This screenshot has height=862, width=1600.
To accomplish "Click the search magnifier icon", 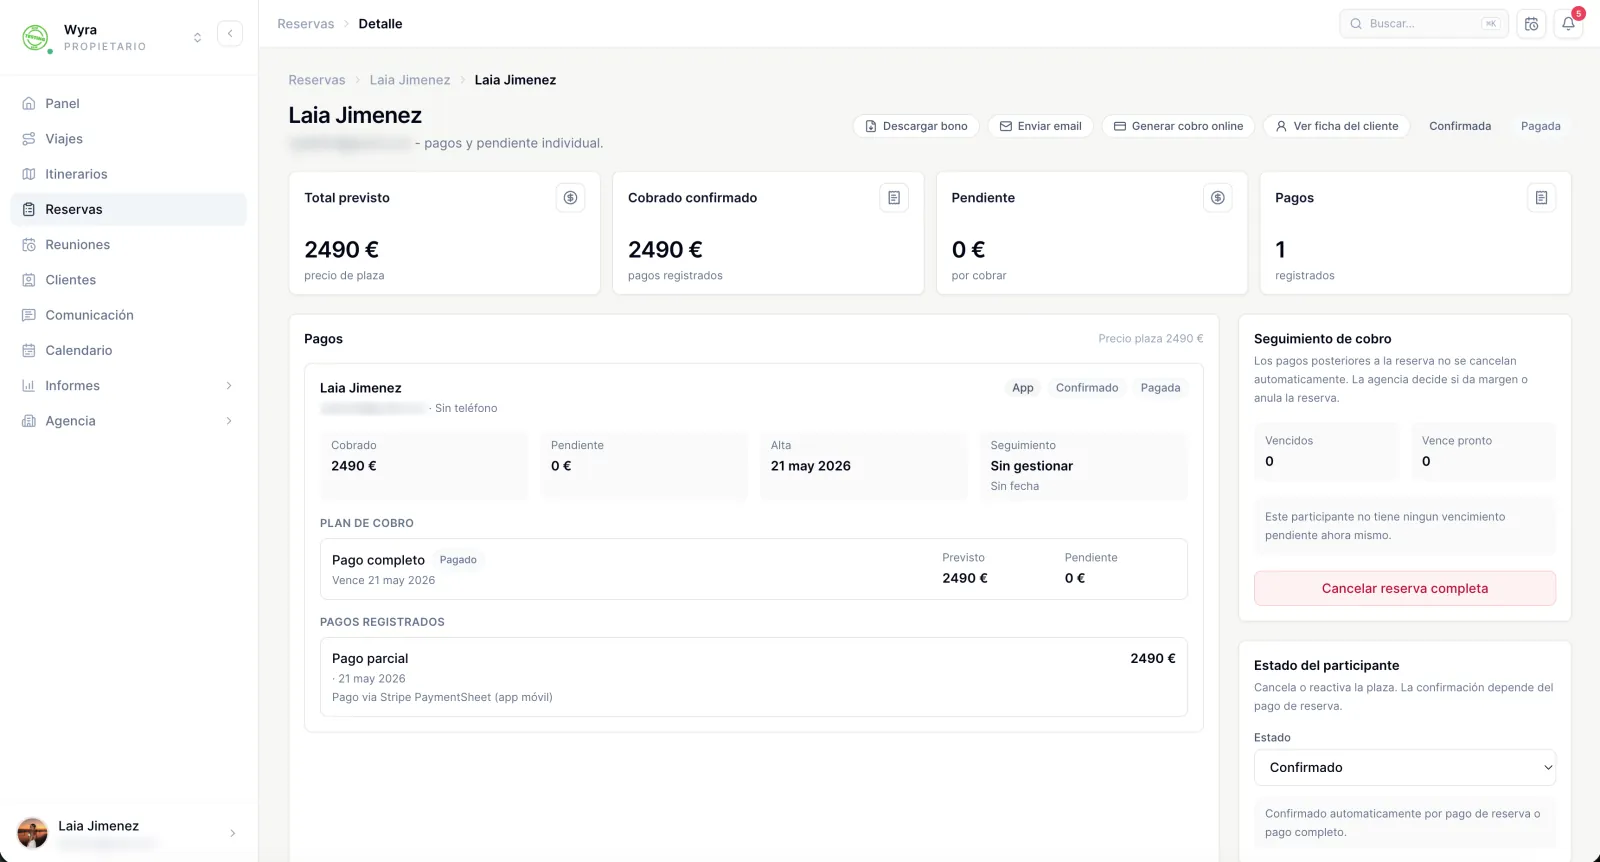I will pyautogui.click(x=1356, y=24).
